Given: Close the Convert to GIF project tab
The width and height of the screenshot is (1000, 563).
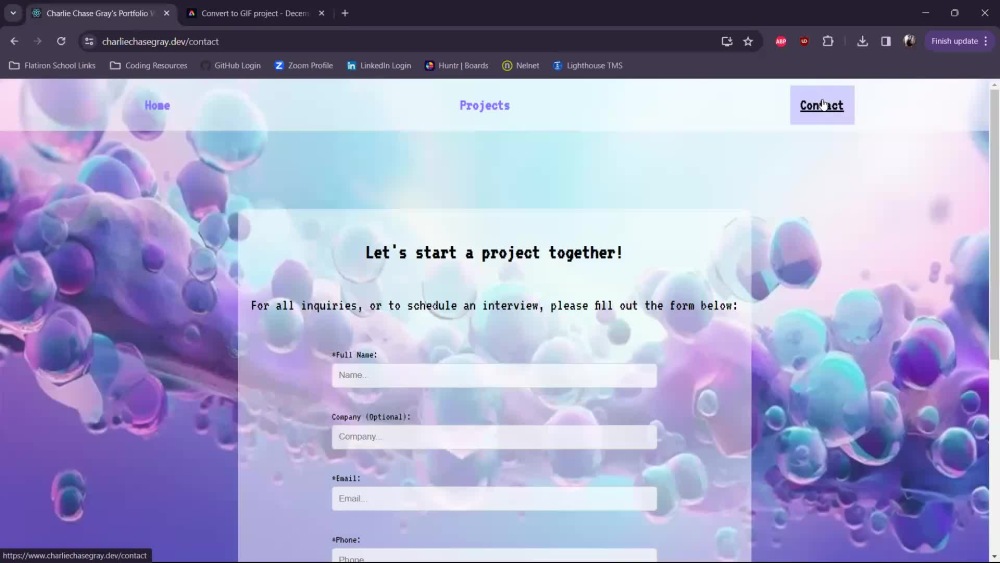Looking at the screenshot, I should 321,13.
